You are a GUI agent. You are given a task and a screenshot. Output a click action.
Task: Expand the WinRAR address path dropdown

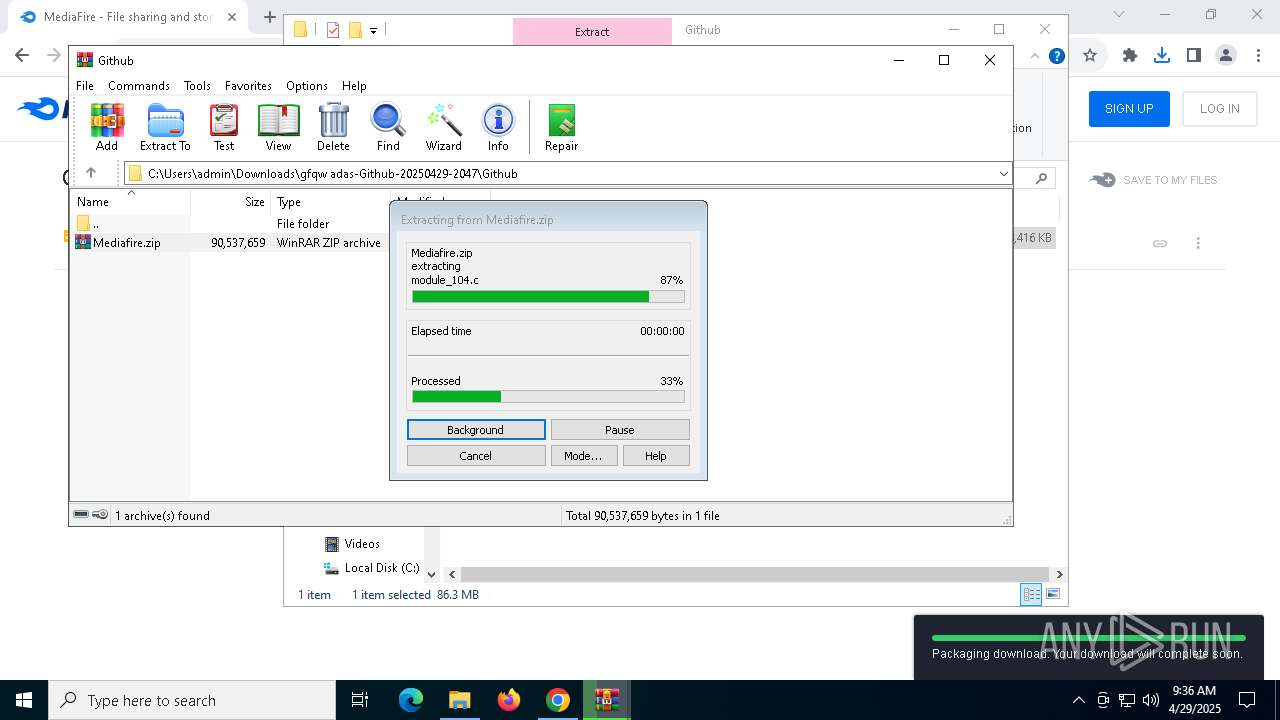click(x=1003, y=174)
